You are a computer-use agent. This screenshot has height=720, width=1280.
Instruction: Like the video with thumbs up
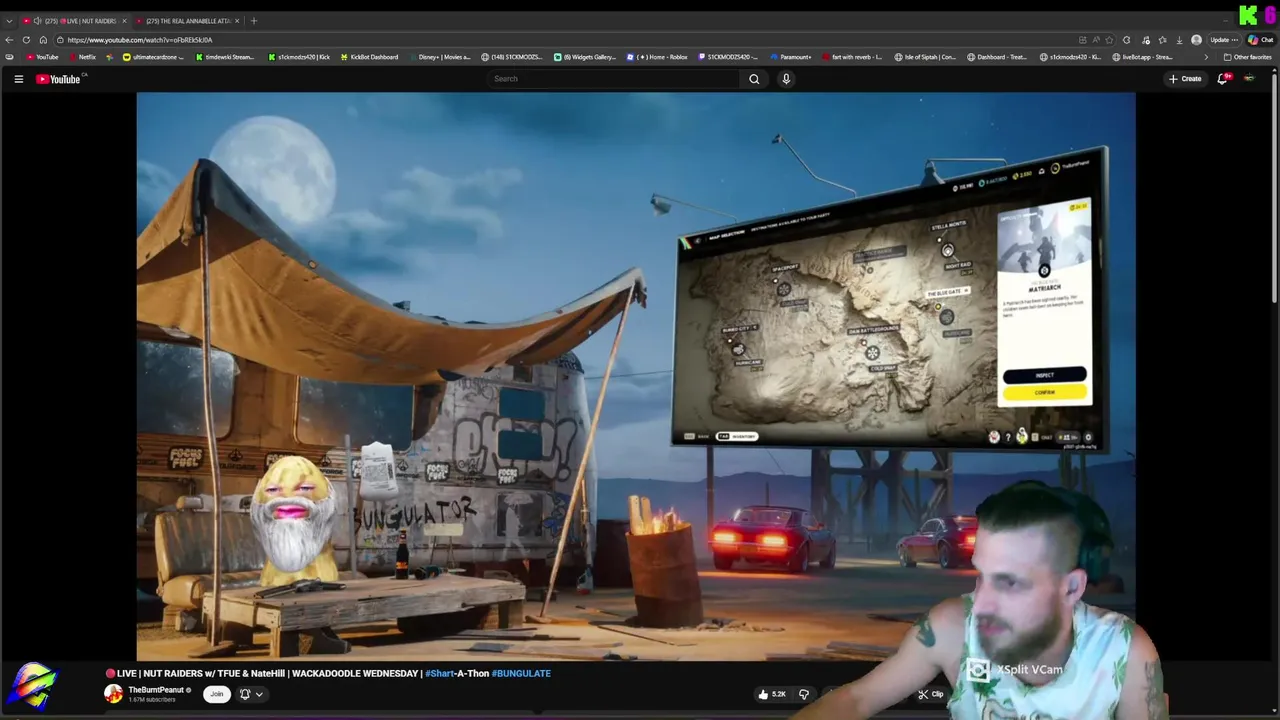click(x=770, y=694)
